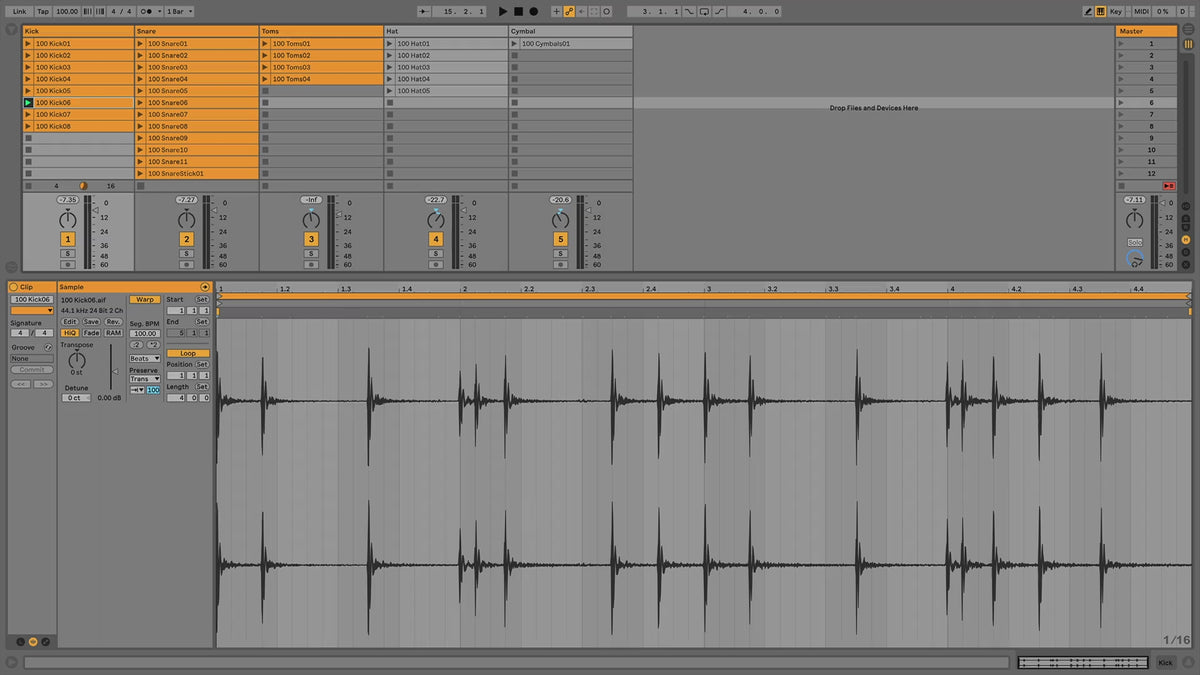Open the Groove Pool hot-swap icon
The image size is (1200, 675).
tap(48, 347)
